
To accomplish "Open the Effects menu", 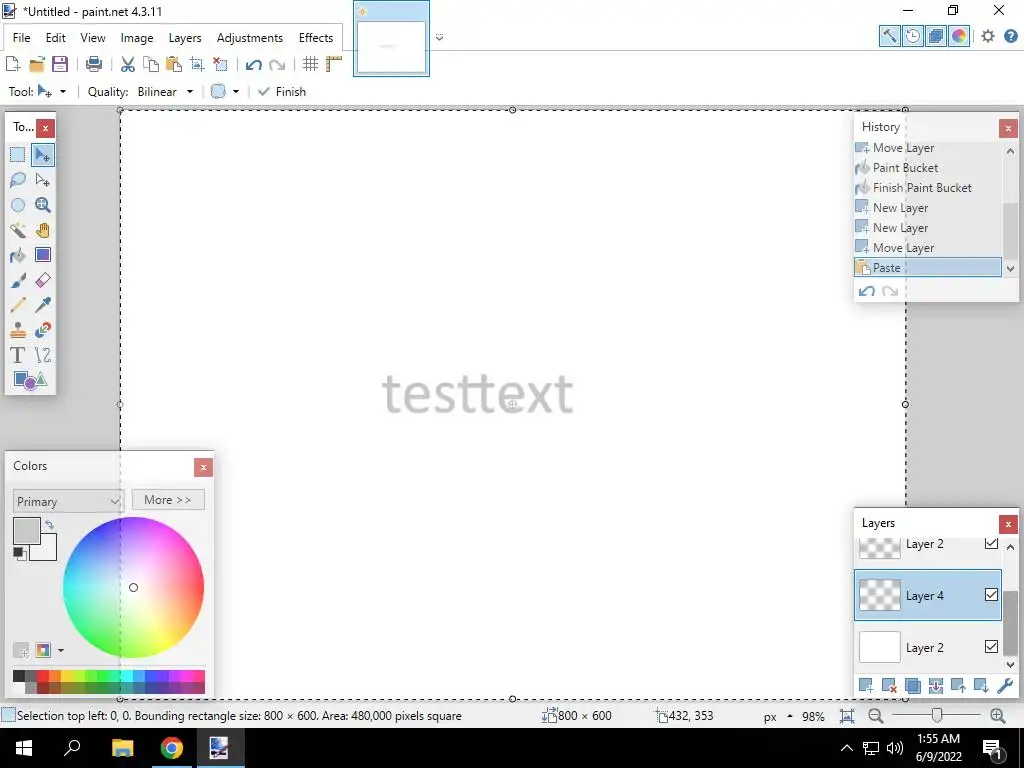I will [x=315, y=38].
